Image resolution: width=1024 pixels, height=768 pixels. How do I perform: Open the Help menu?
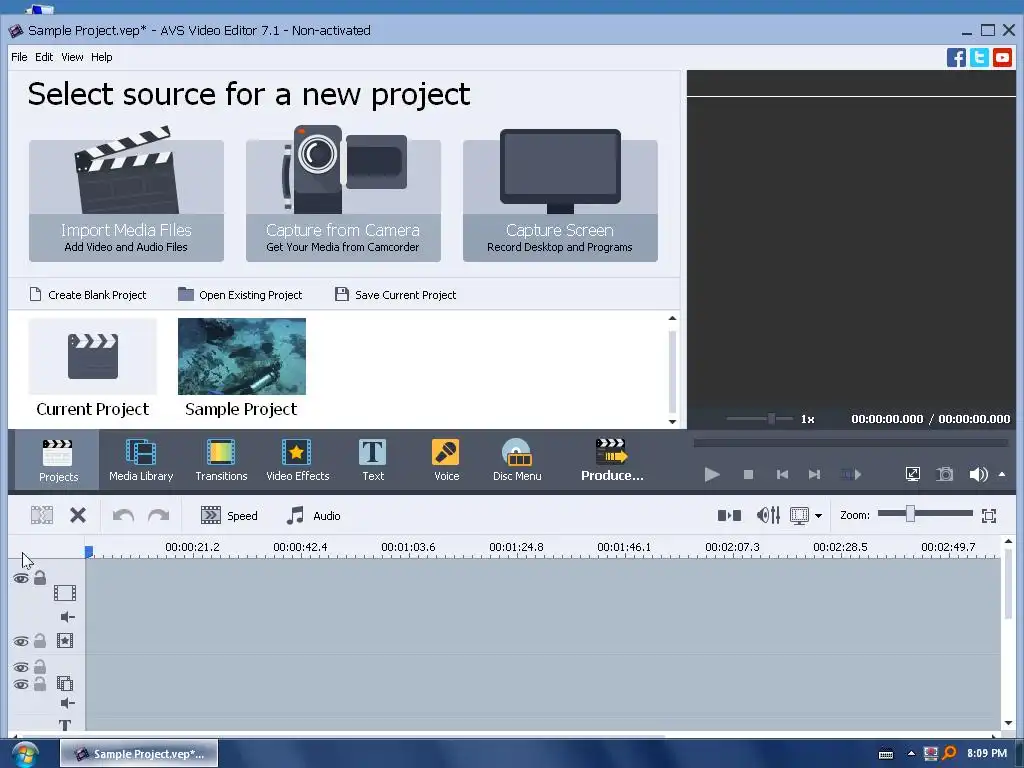point(101,57)
